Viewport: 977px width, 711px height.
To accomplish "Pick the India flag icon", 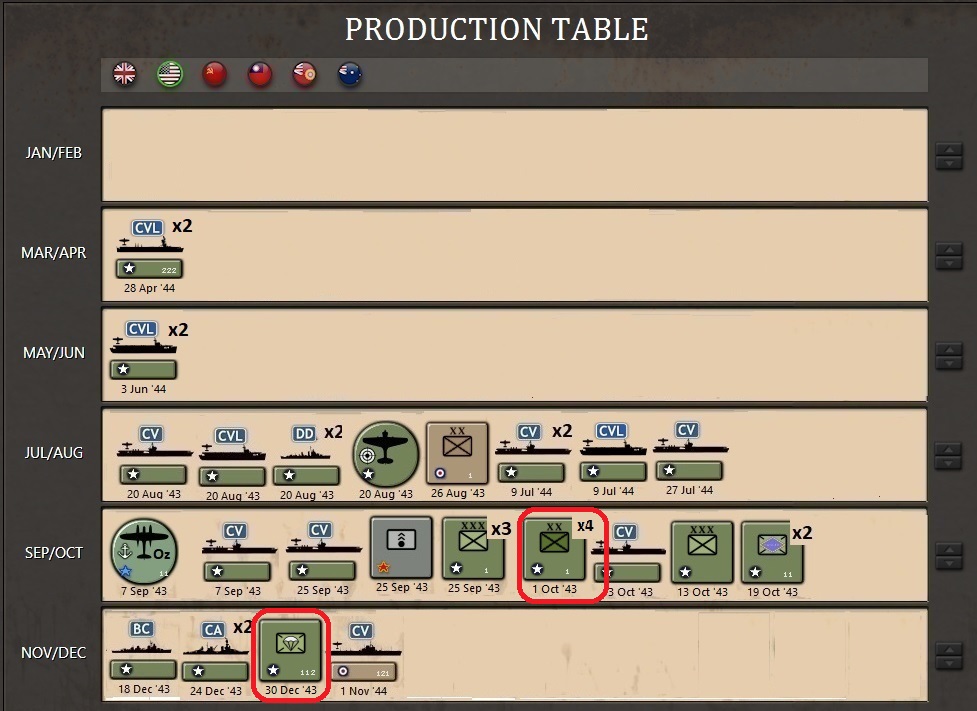I will pos(305,74).
